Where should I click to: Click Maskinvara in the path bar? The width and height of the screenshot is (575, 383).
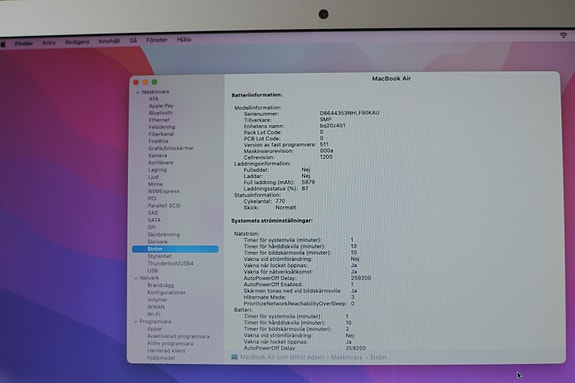347,357
